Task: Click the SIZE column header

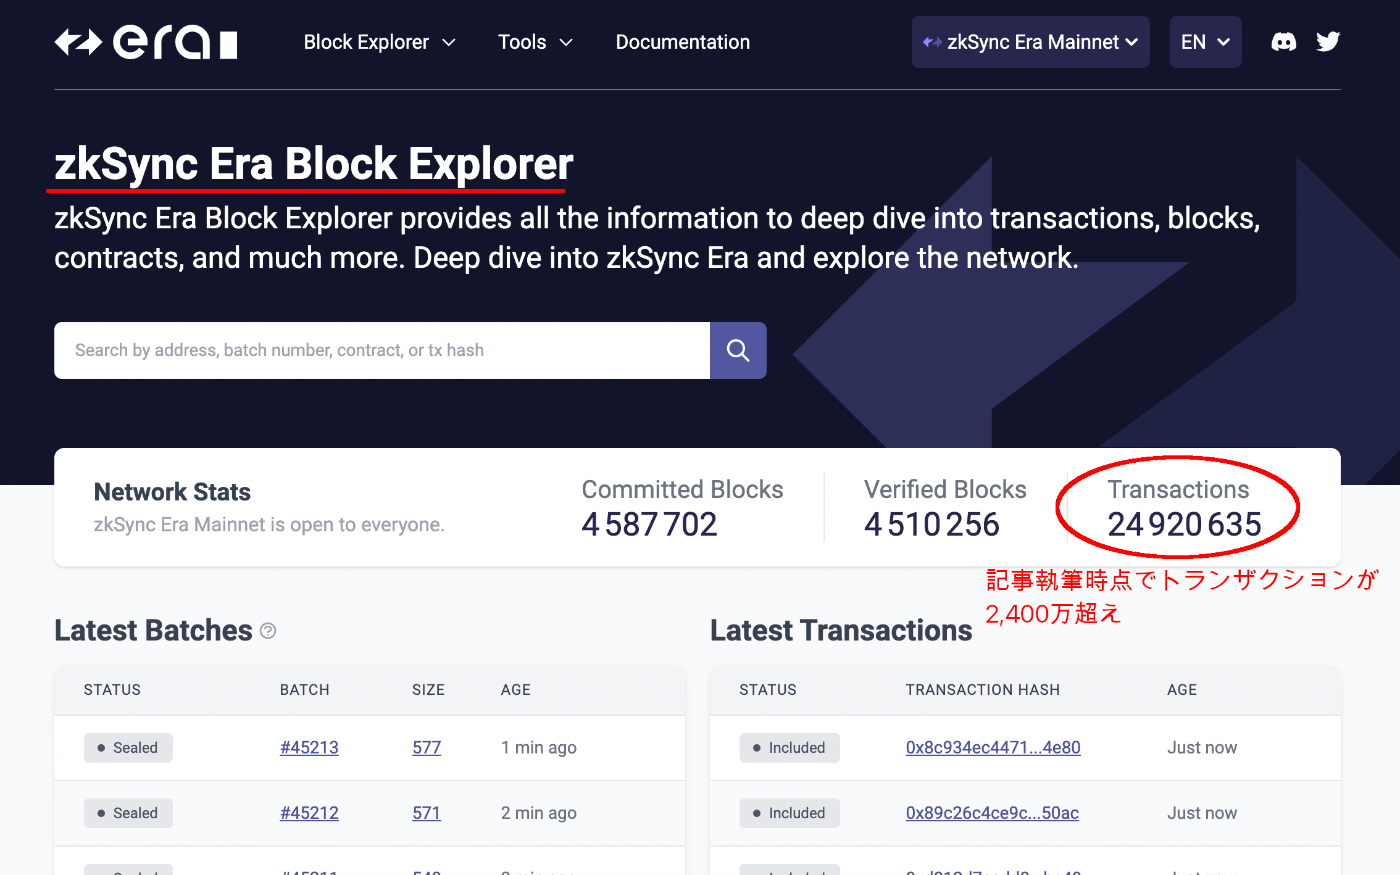Action: point(428,690)
